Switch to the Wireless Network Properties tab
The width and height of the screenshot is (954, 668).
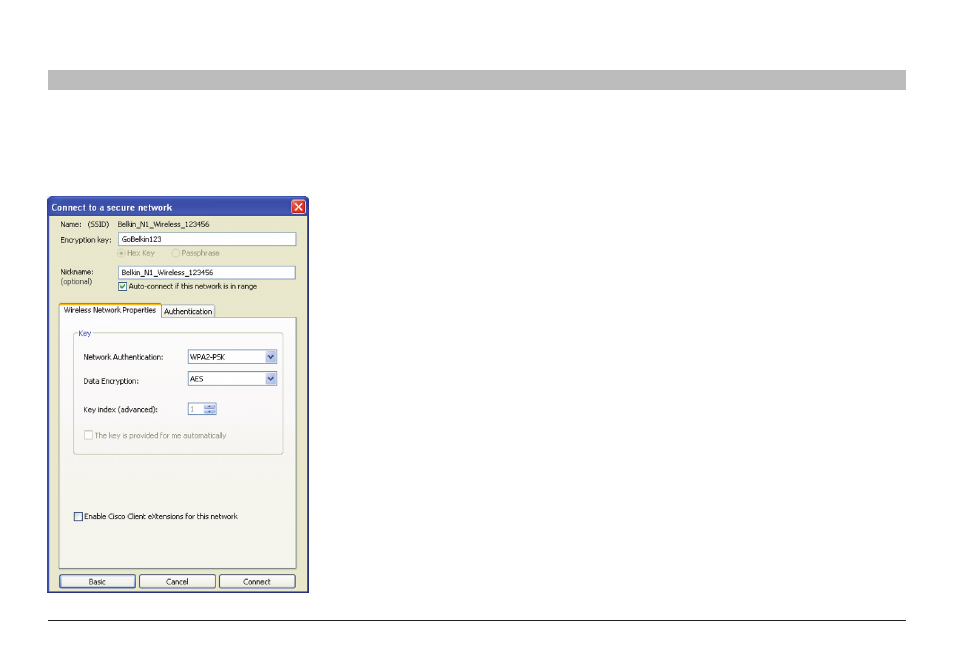coord(110,310)
